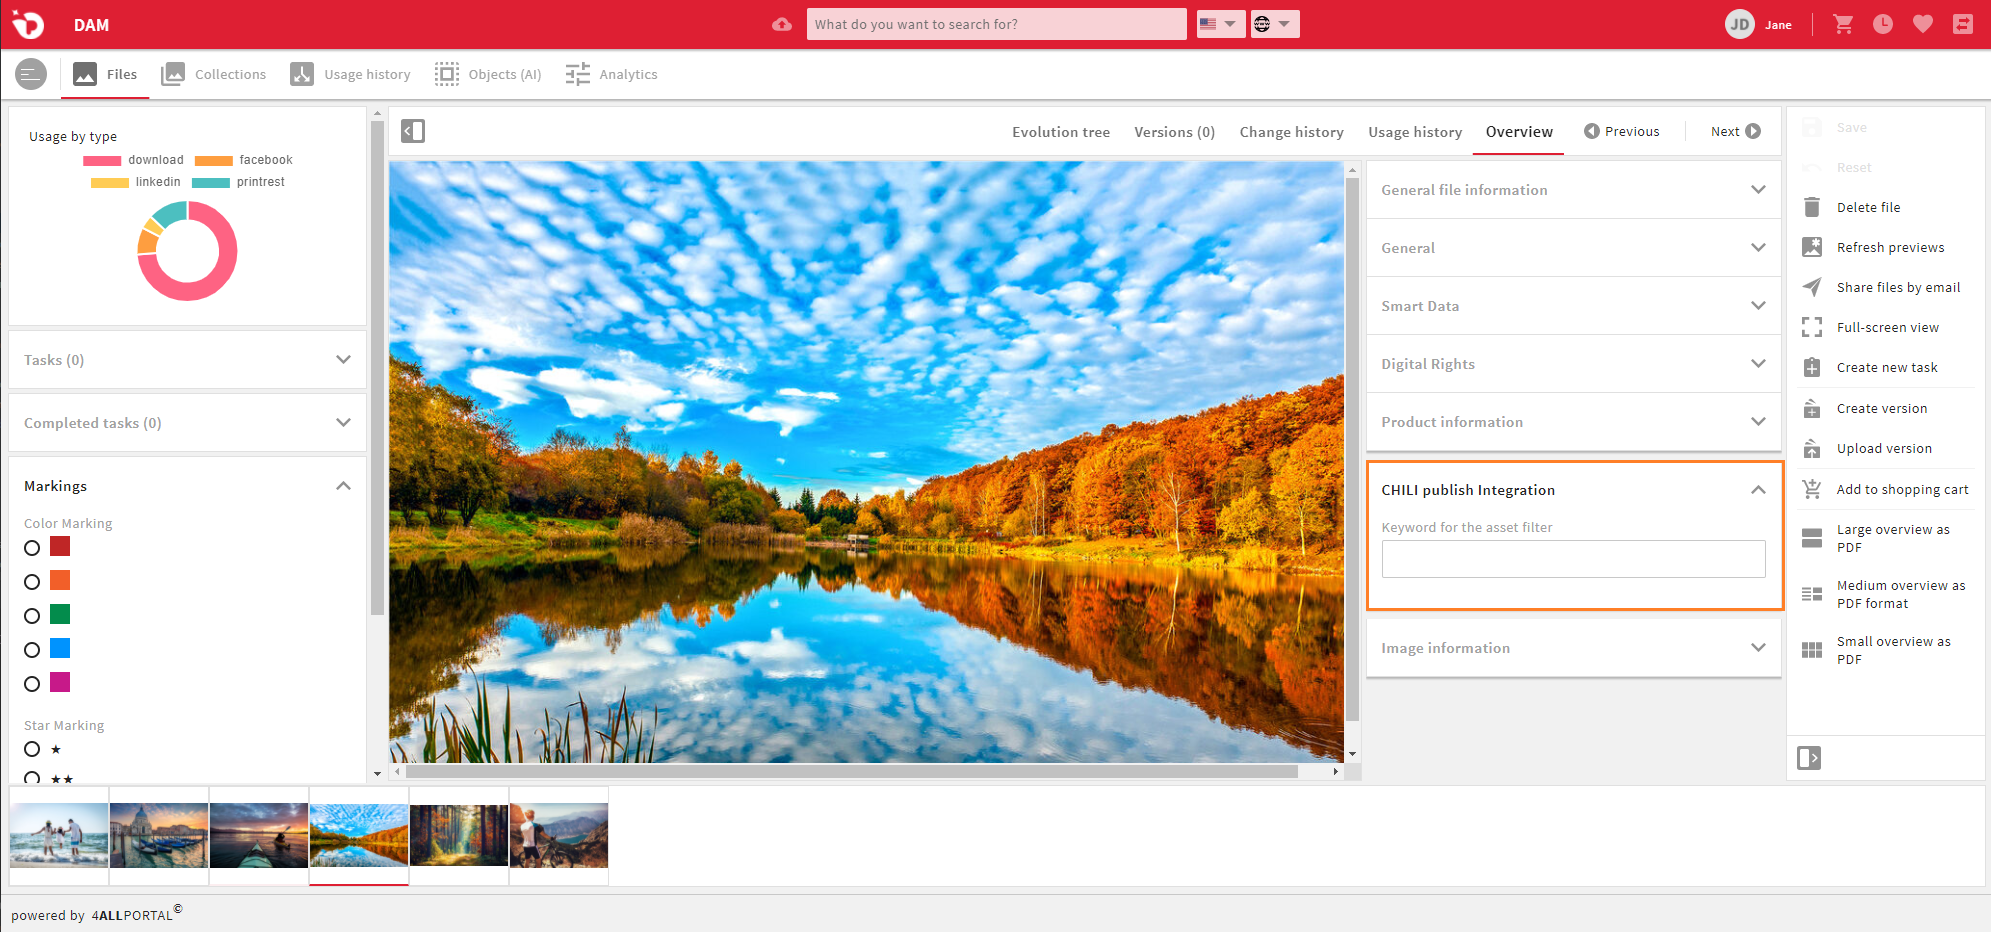Select the kayak sunset thumbnail

click(x=259, y=835)
